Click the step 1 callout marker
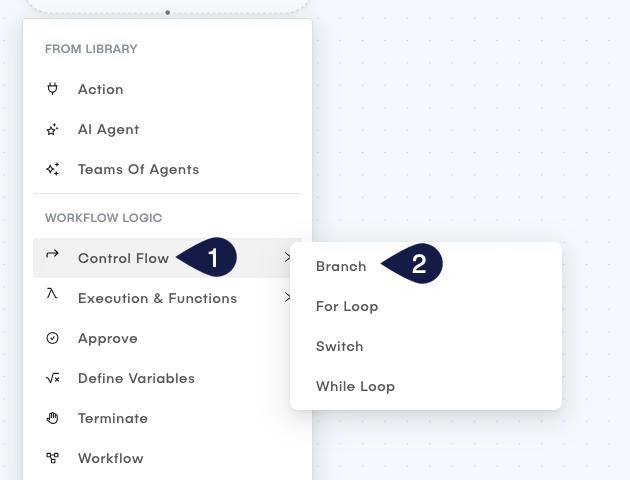The width and height of the screenshot is (630, 480). pyautogui.click(x=210, y=258)
